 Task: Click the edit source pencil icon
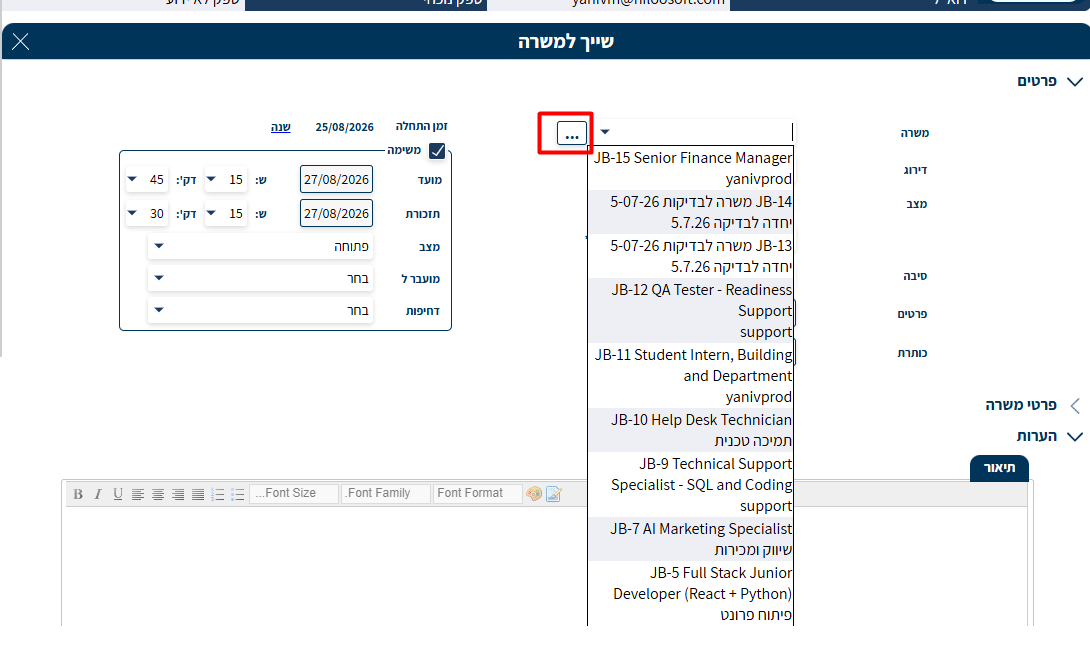[x=554, y=494]
